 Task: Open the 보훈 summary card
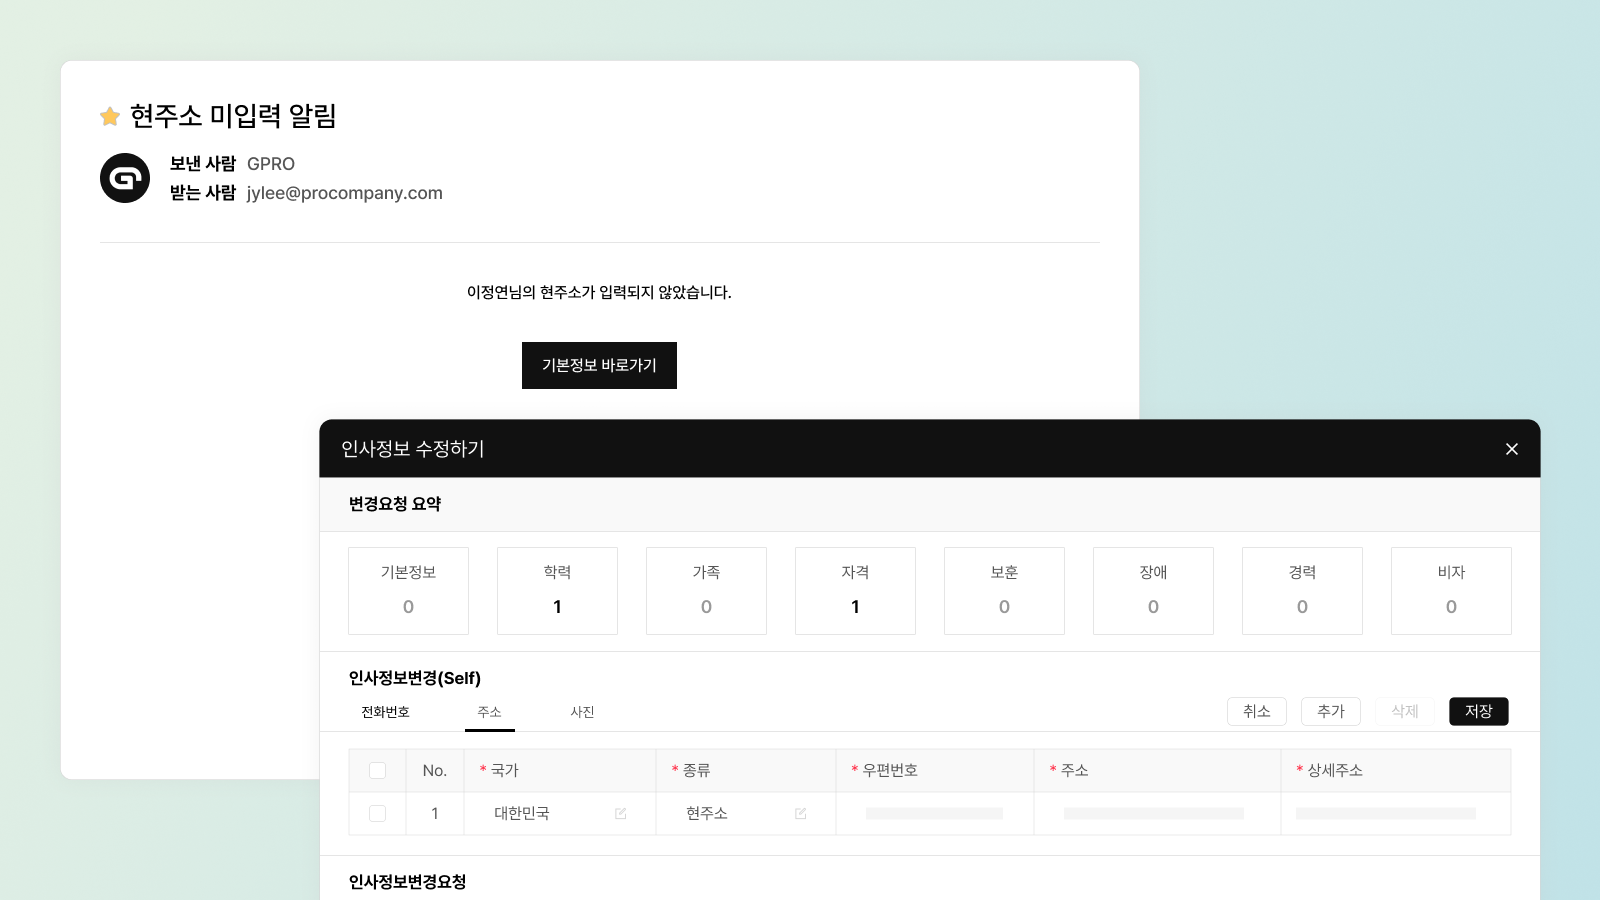tap(1004, 591)
